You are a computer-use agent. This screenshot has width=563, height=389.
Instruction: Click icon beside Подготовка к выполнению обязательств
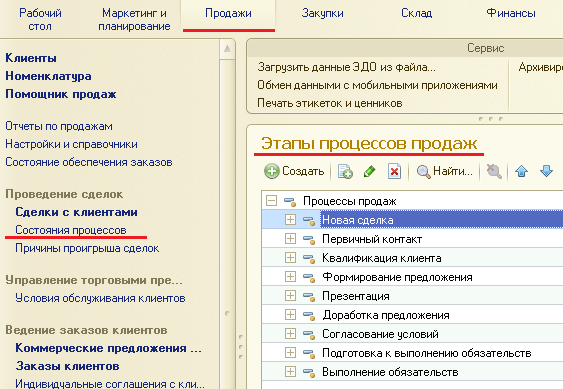[x=309, y=353]
